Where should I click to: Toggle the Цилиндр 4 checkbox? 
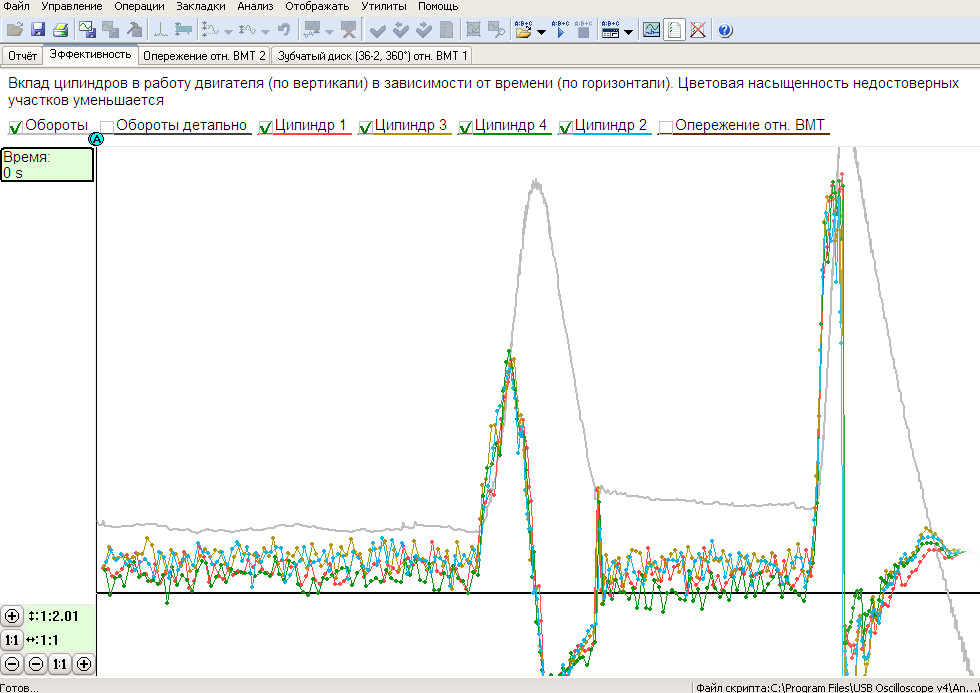(466, 127)
